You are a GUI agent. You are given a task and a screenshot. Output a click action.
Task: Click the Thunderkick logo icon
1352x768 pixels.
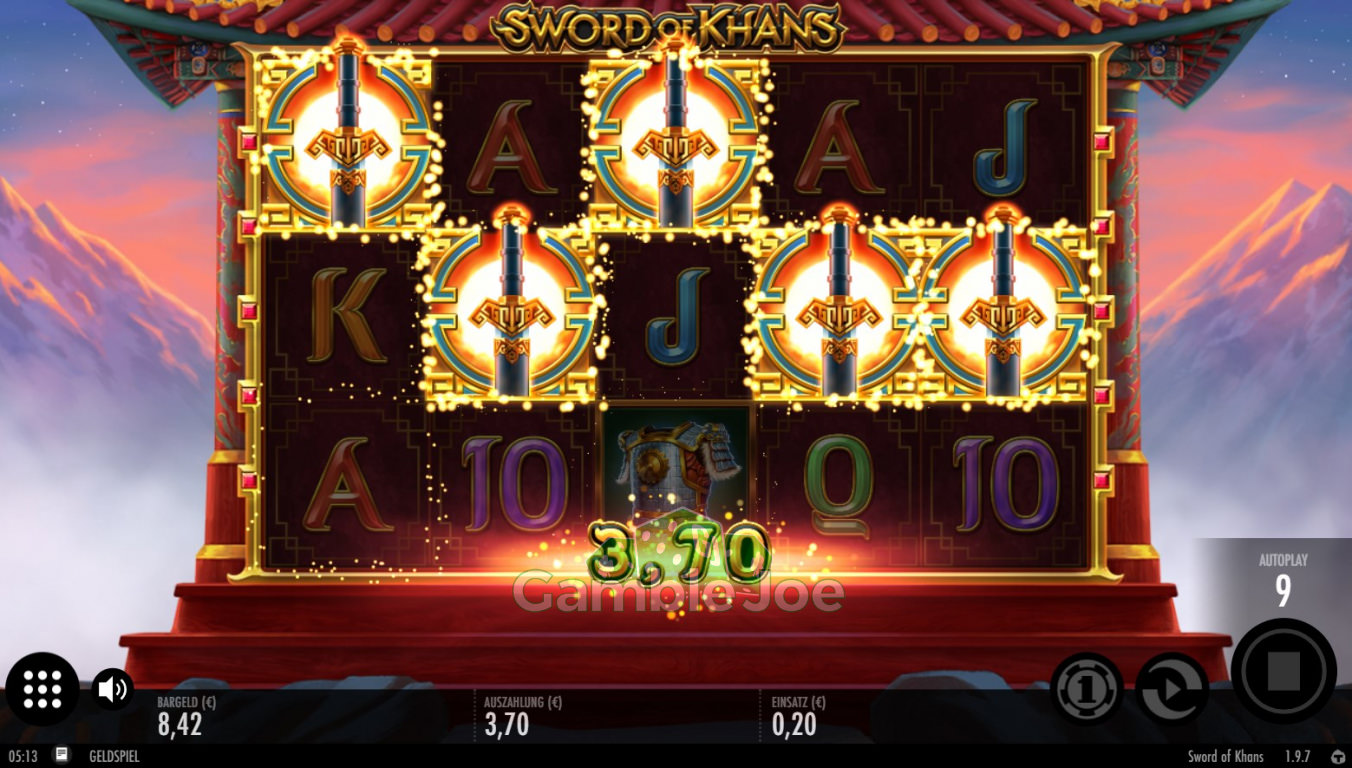1338,756
